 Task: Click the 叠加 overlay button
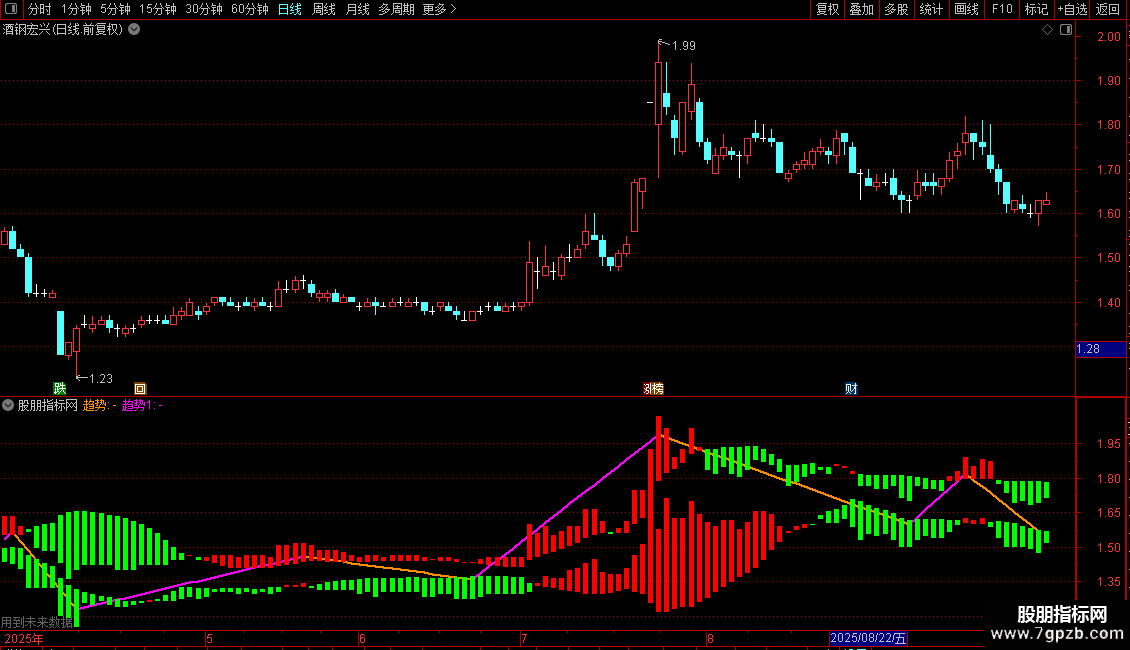pos(862,9)
